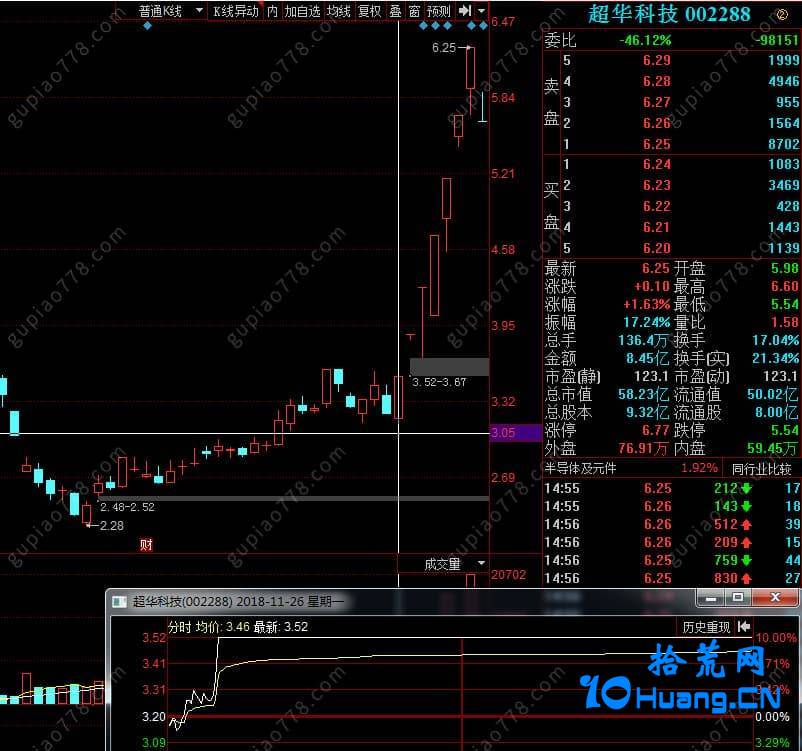Image resolution: width=802 pixels, height=751 pixels.
Task: Select buy level 1 price 6.24
Action: click(657, 164)
